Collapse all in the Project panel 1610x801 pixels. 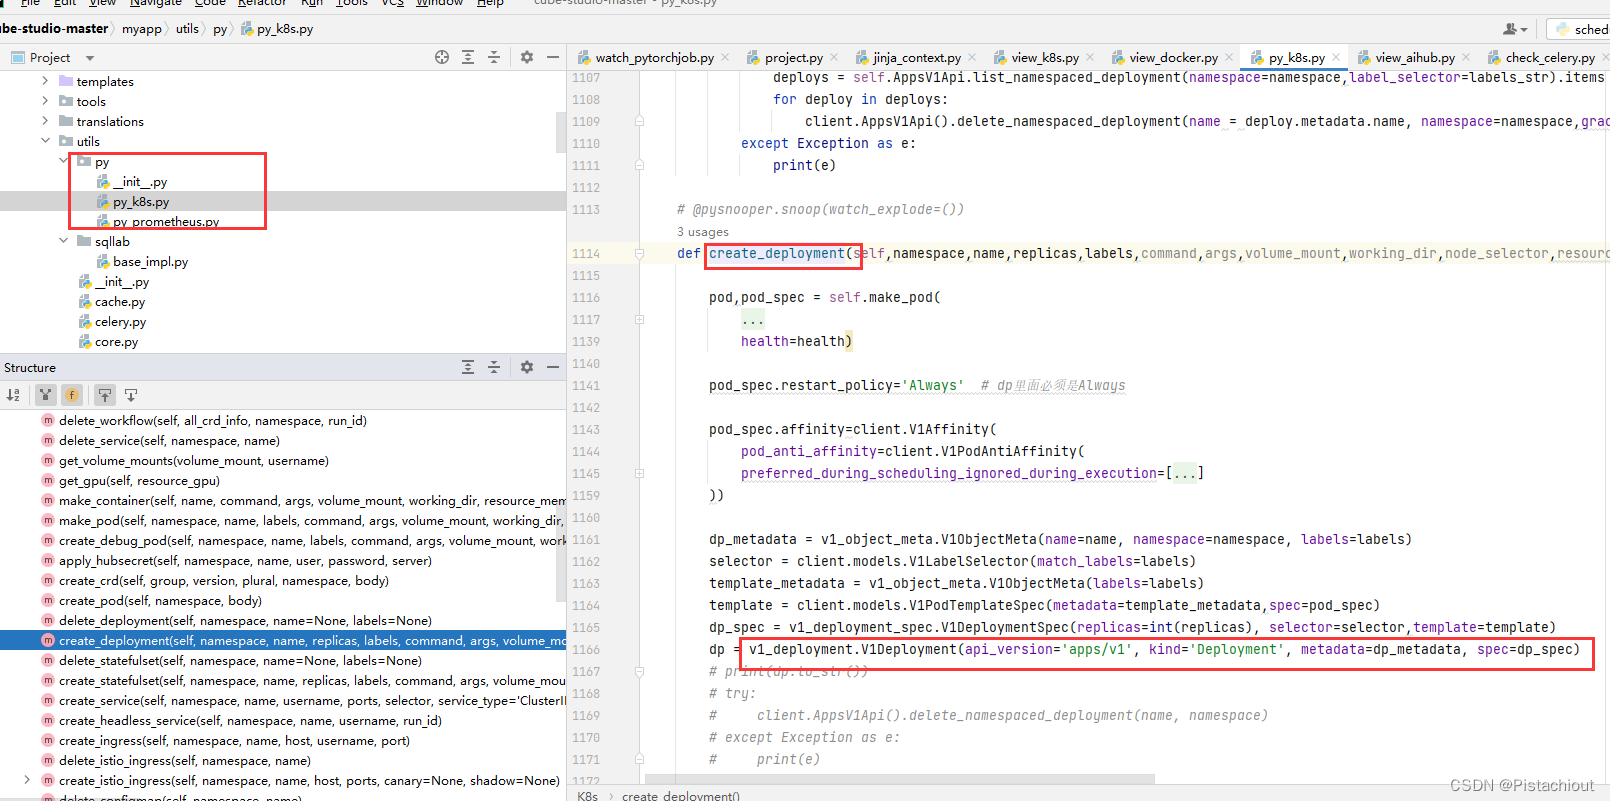494,58
